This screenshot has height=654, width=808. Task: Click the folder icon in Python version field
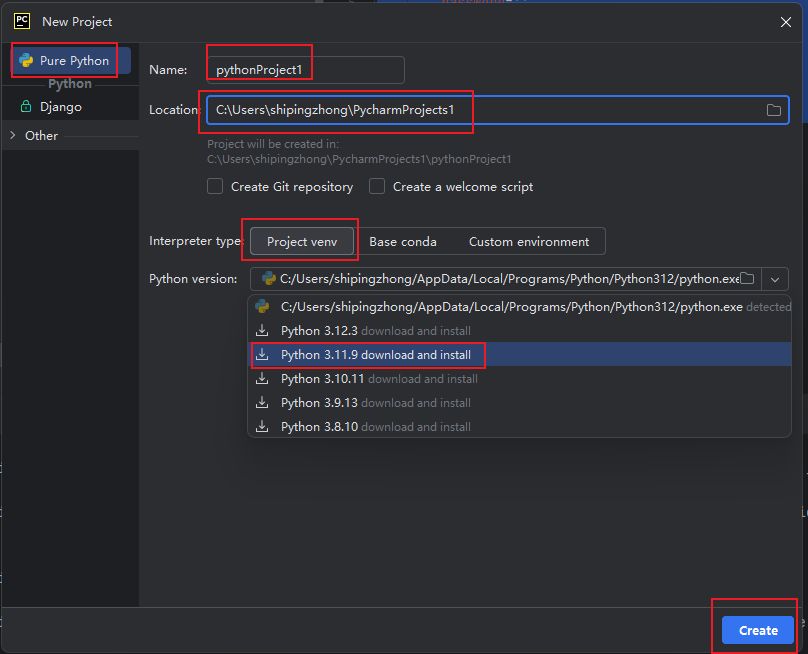point(747,279)
